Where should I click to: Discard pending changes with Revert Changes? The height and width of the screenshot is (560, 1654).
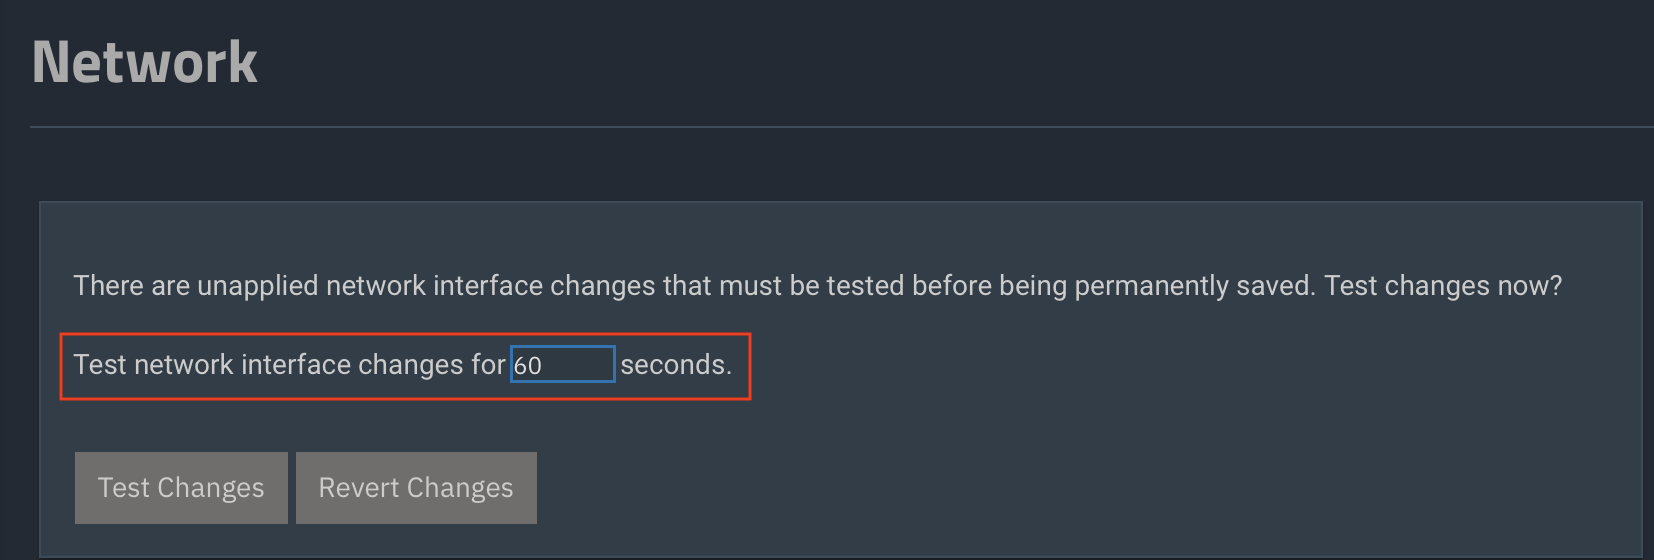(416, 488)
